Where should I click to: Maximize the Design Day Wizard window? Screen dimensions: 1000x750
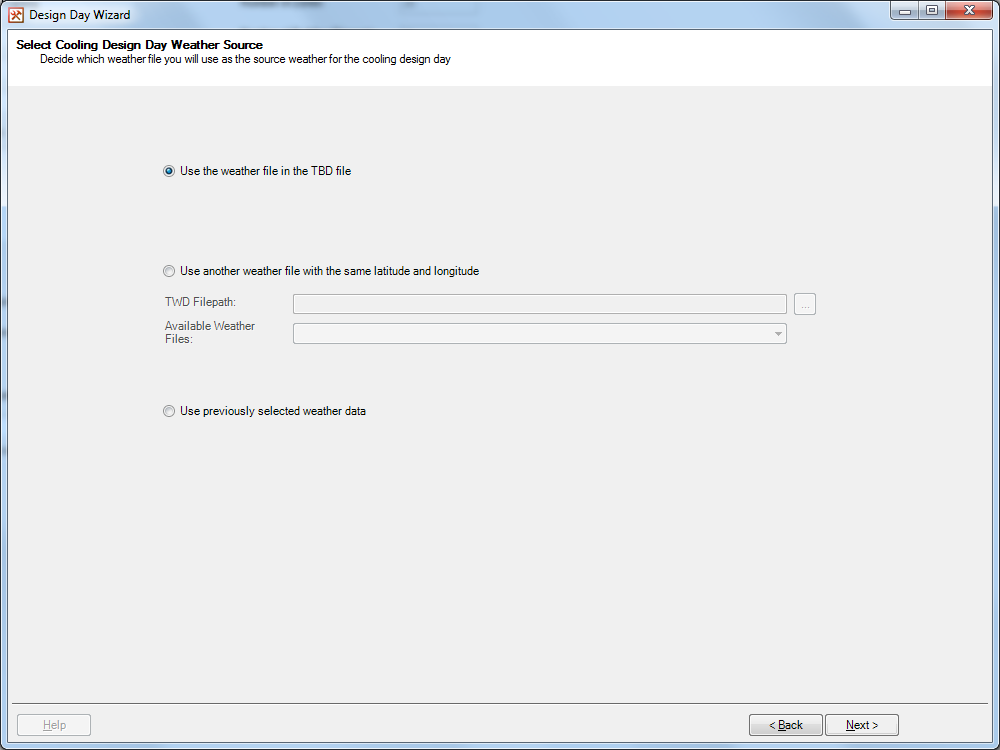[x=932, y=11]
